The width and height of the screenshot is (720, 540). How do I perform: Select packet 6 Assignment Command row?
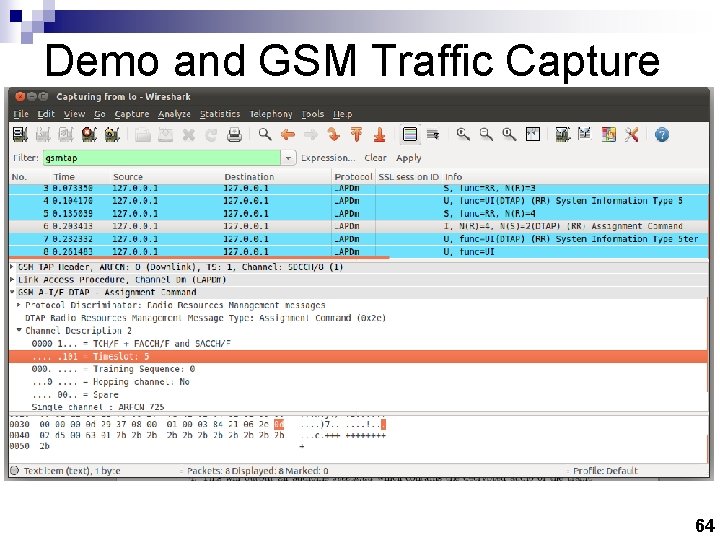[x=358, y=226]
